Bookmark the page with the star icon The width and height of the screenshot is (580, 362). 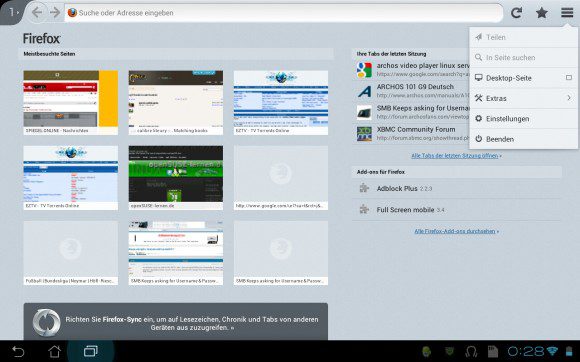542,13
